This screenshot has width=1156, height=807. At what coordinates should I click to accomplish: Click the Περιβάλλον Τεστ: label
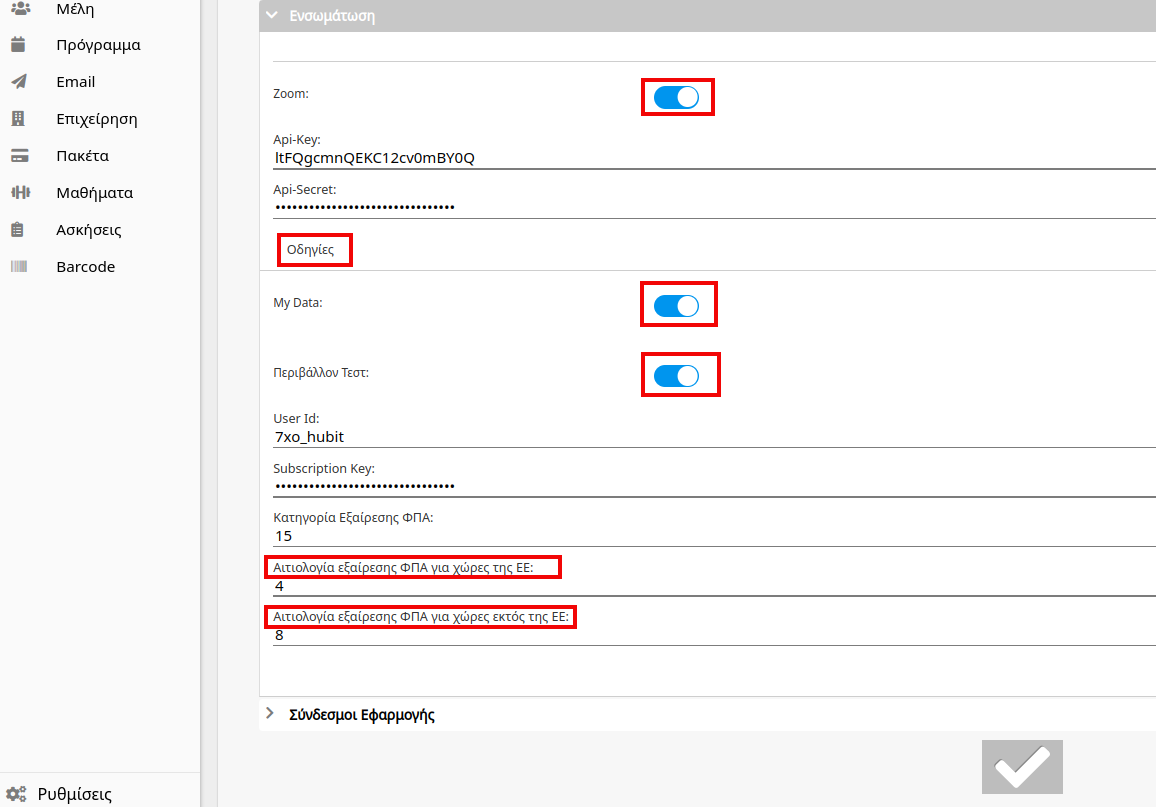(x=321, y=373)
